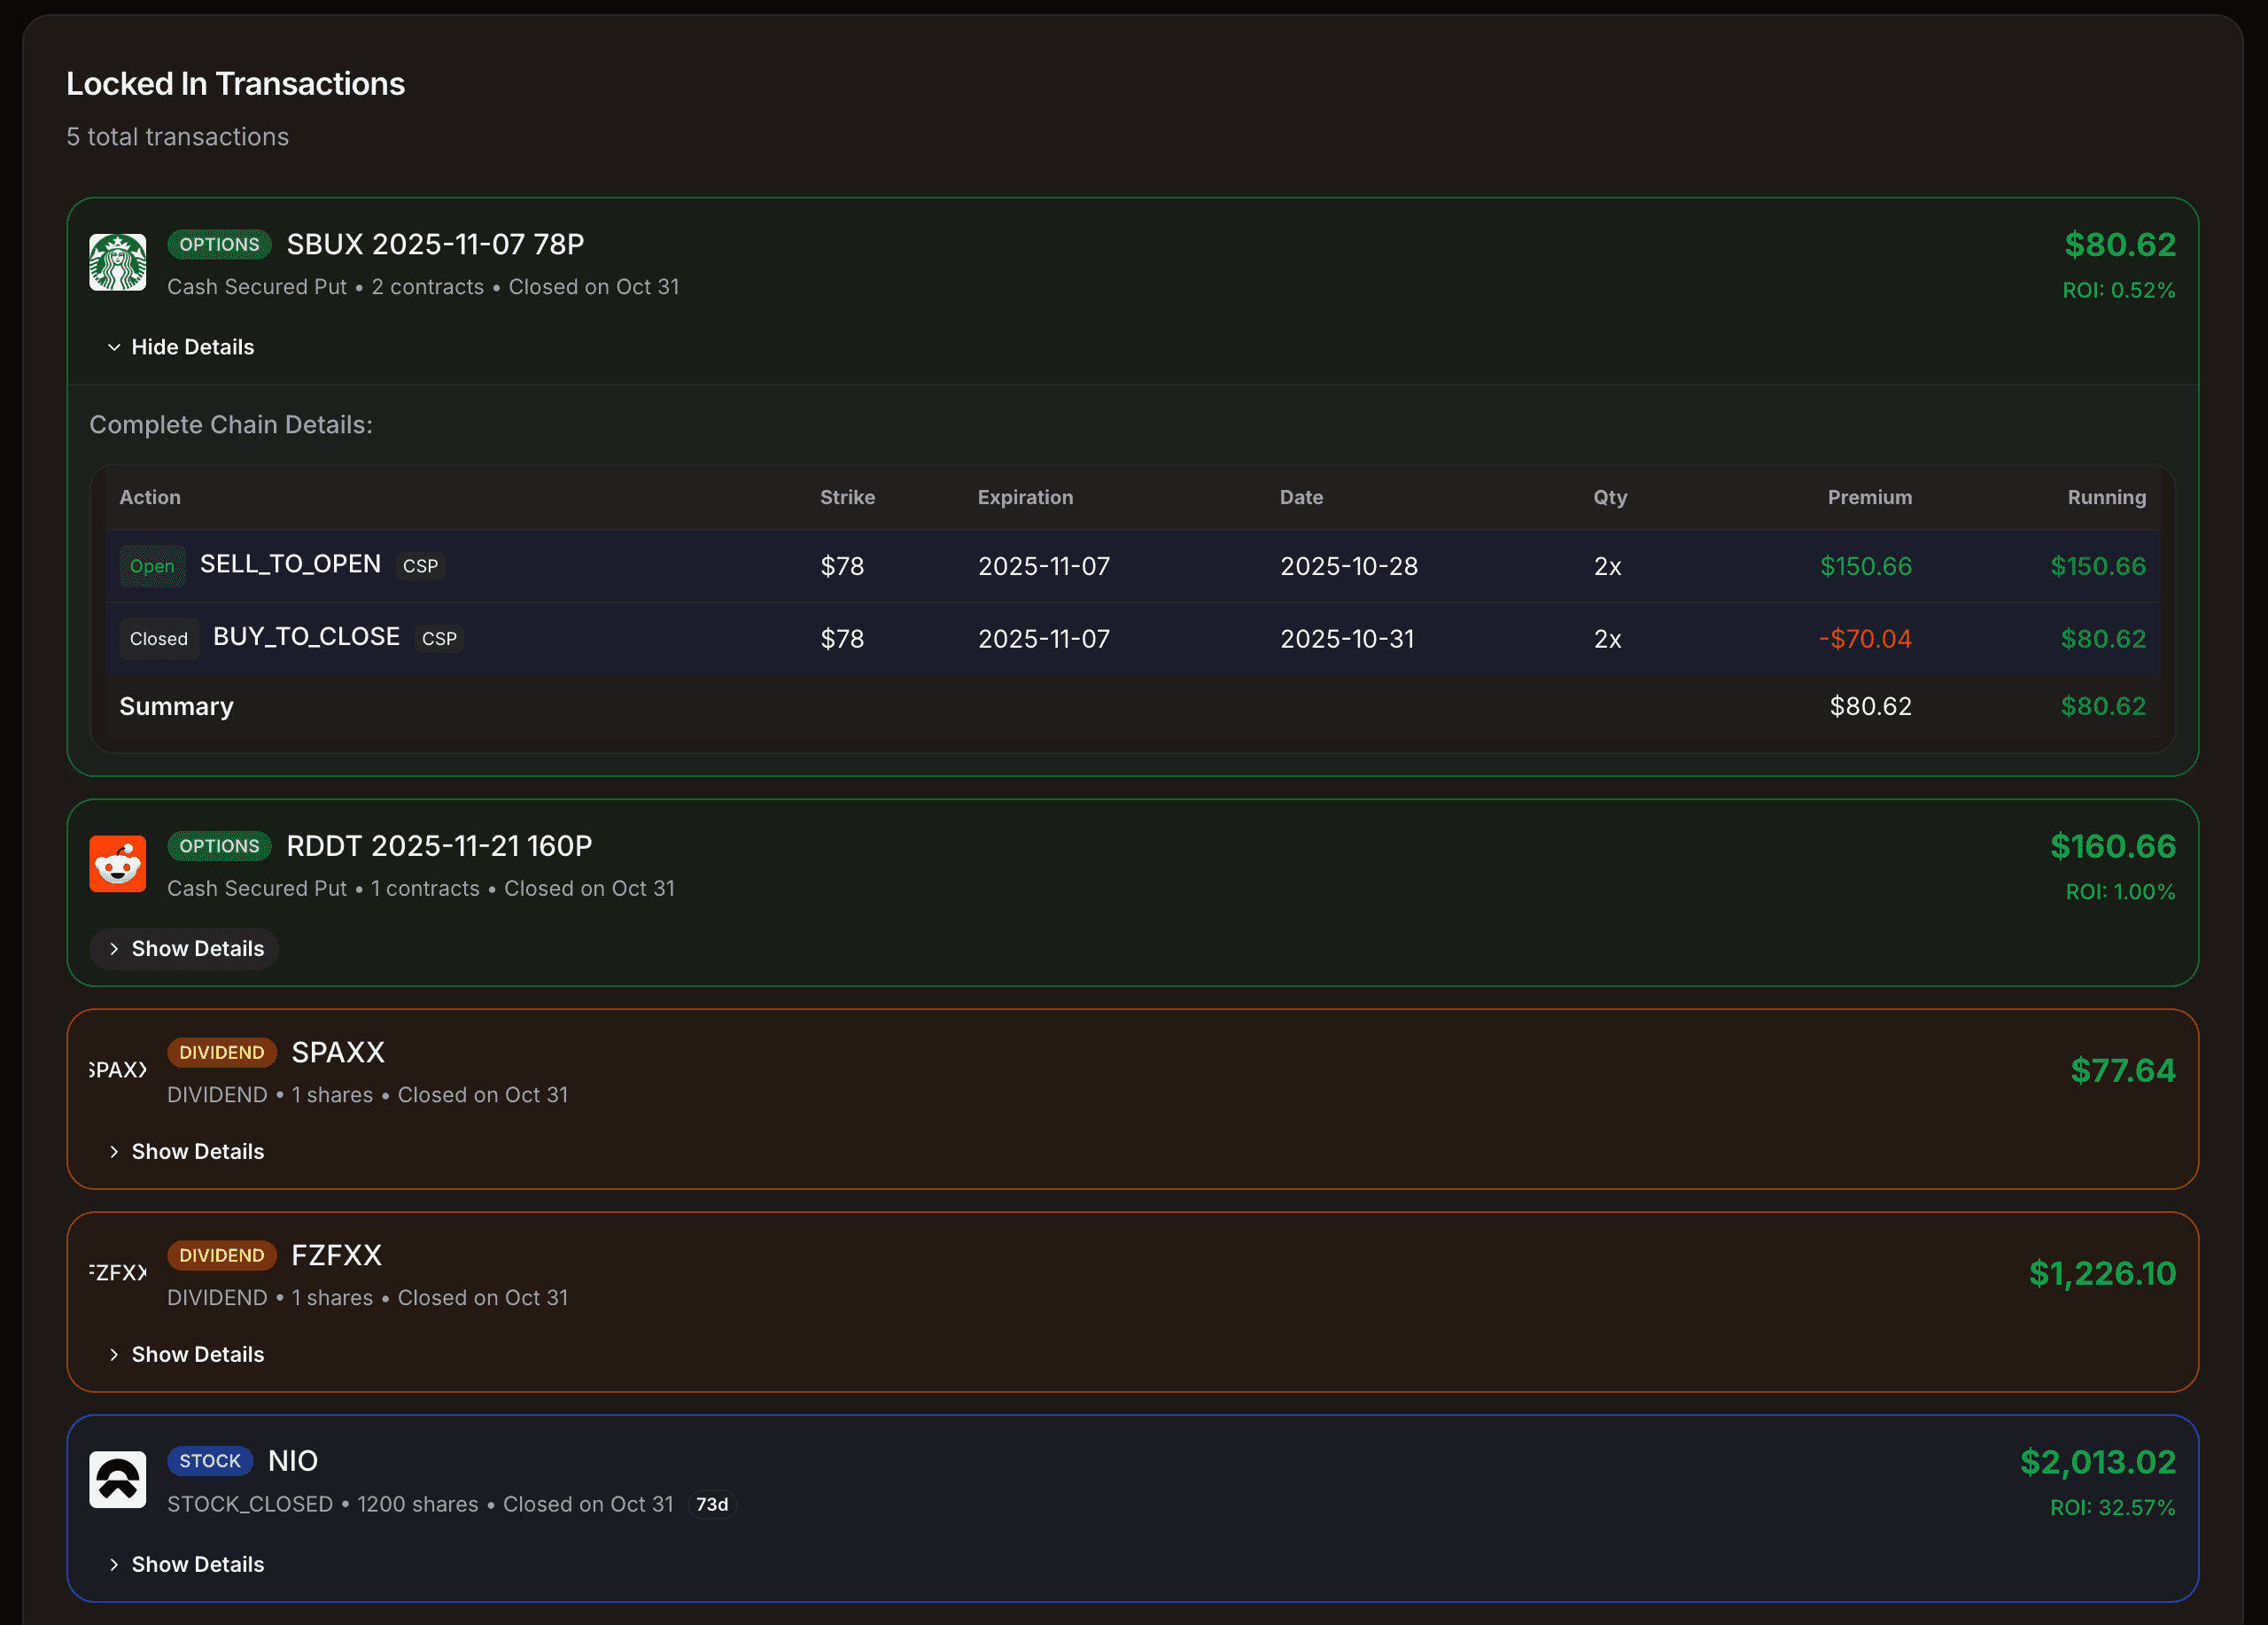2268x1625 pixels.
Task: Collapse SBUX details with Hide Details
Action: 182,347
